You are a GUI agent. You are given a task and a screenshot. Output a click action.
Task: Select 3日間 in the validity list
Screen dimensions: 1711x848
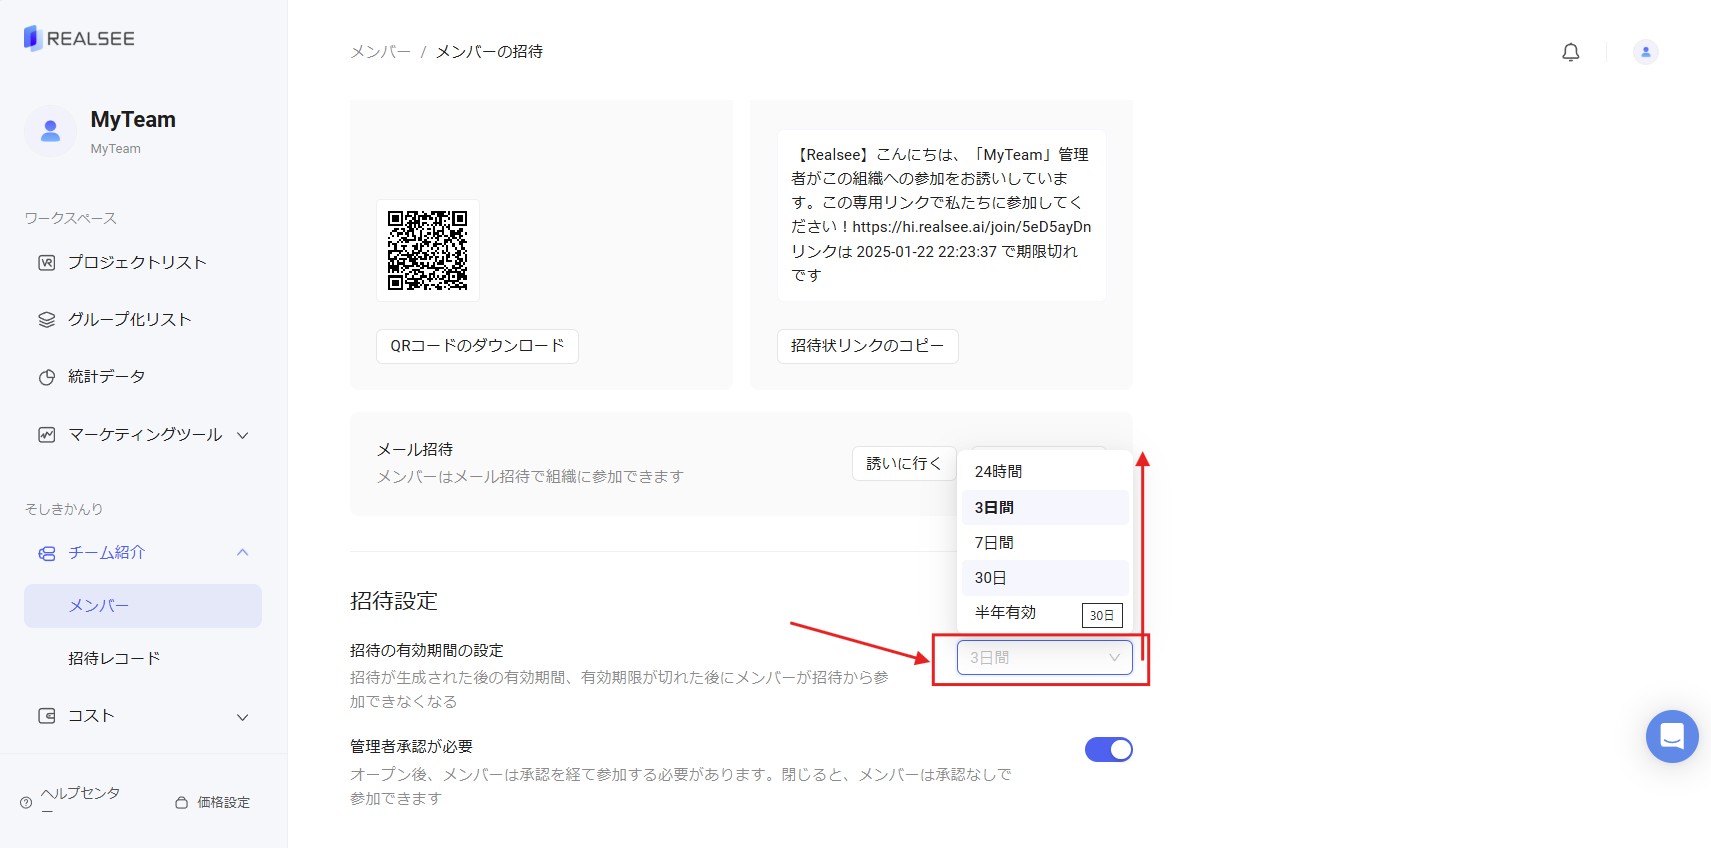pos(1045,507)
